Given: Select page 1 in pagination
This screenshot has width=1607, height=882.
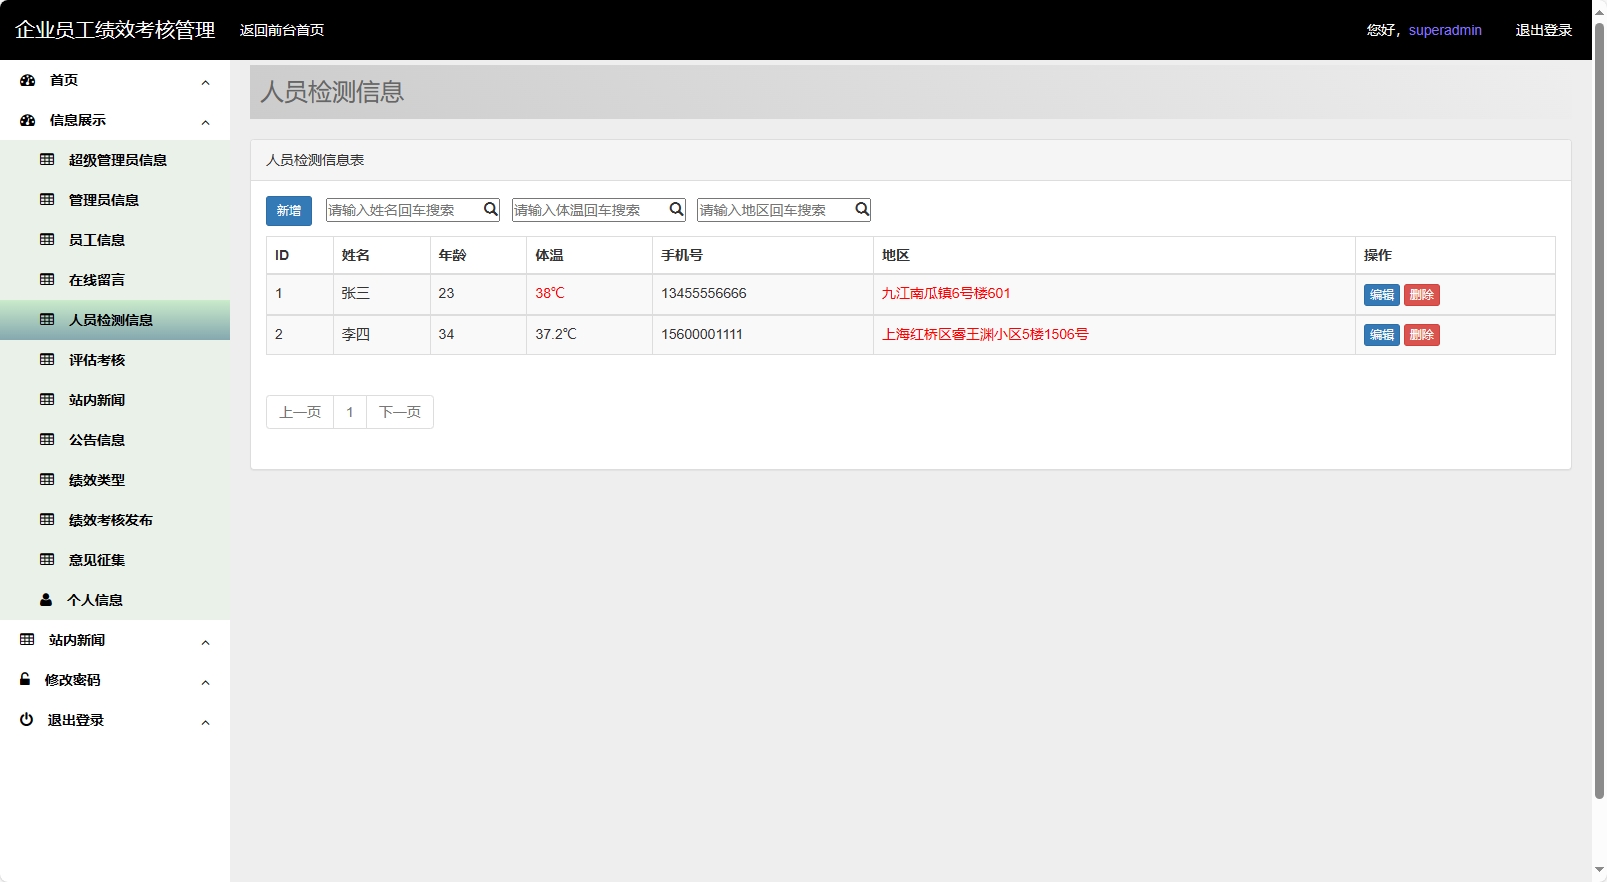Looking at the screenshot, I should pos(350,412).
